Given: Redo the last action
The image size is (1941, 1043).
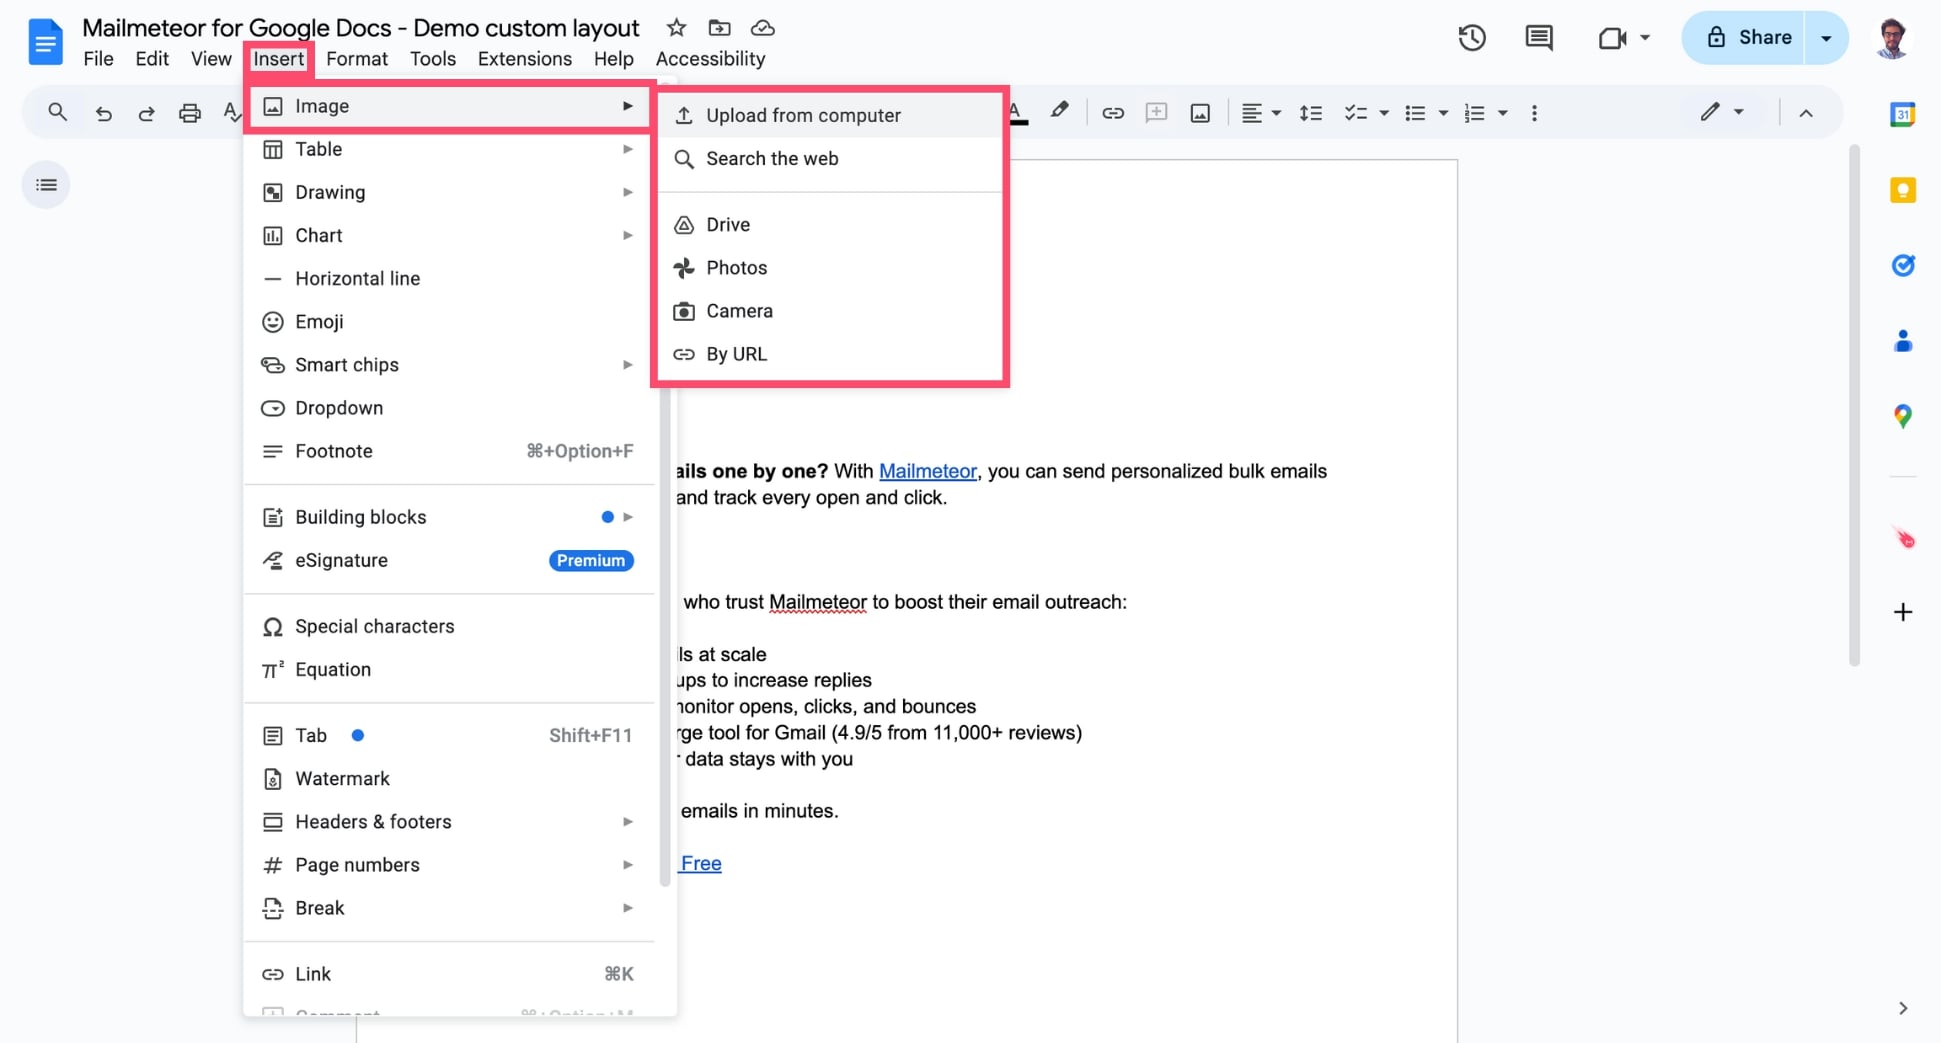Looking at the screenshot, I should pos(146,113).
